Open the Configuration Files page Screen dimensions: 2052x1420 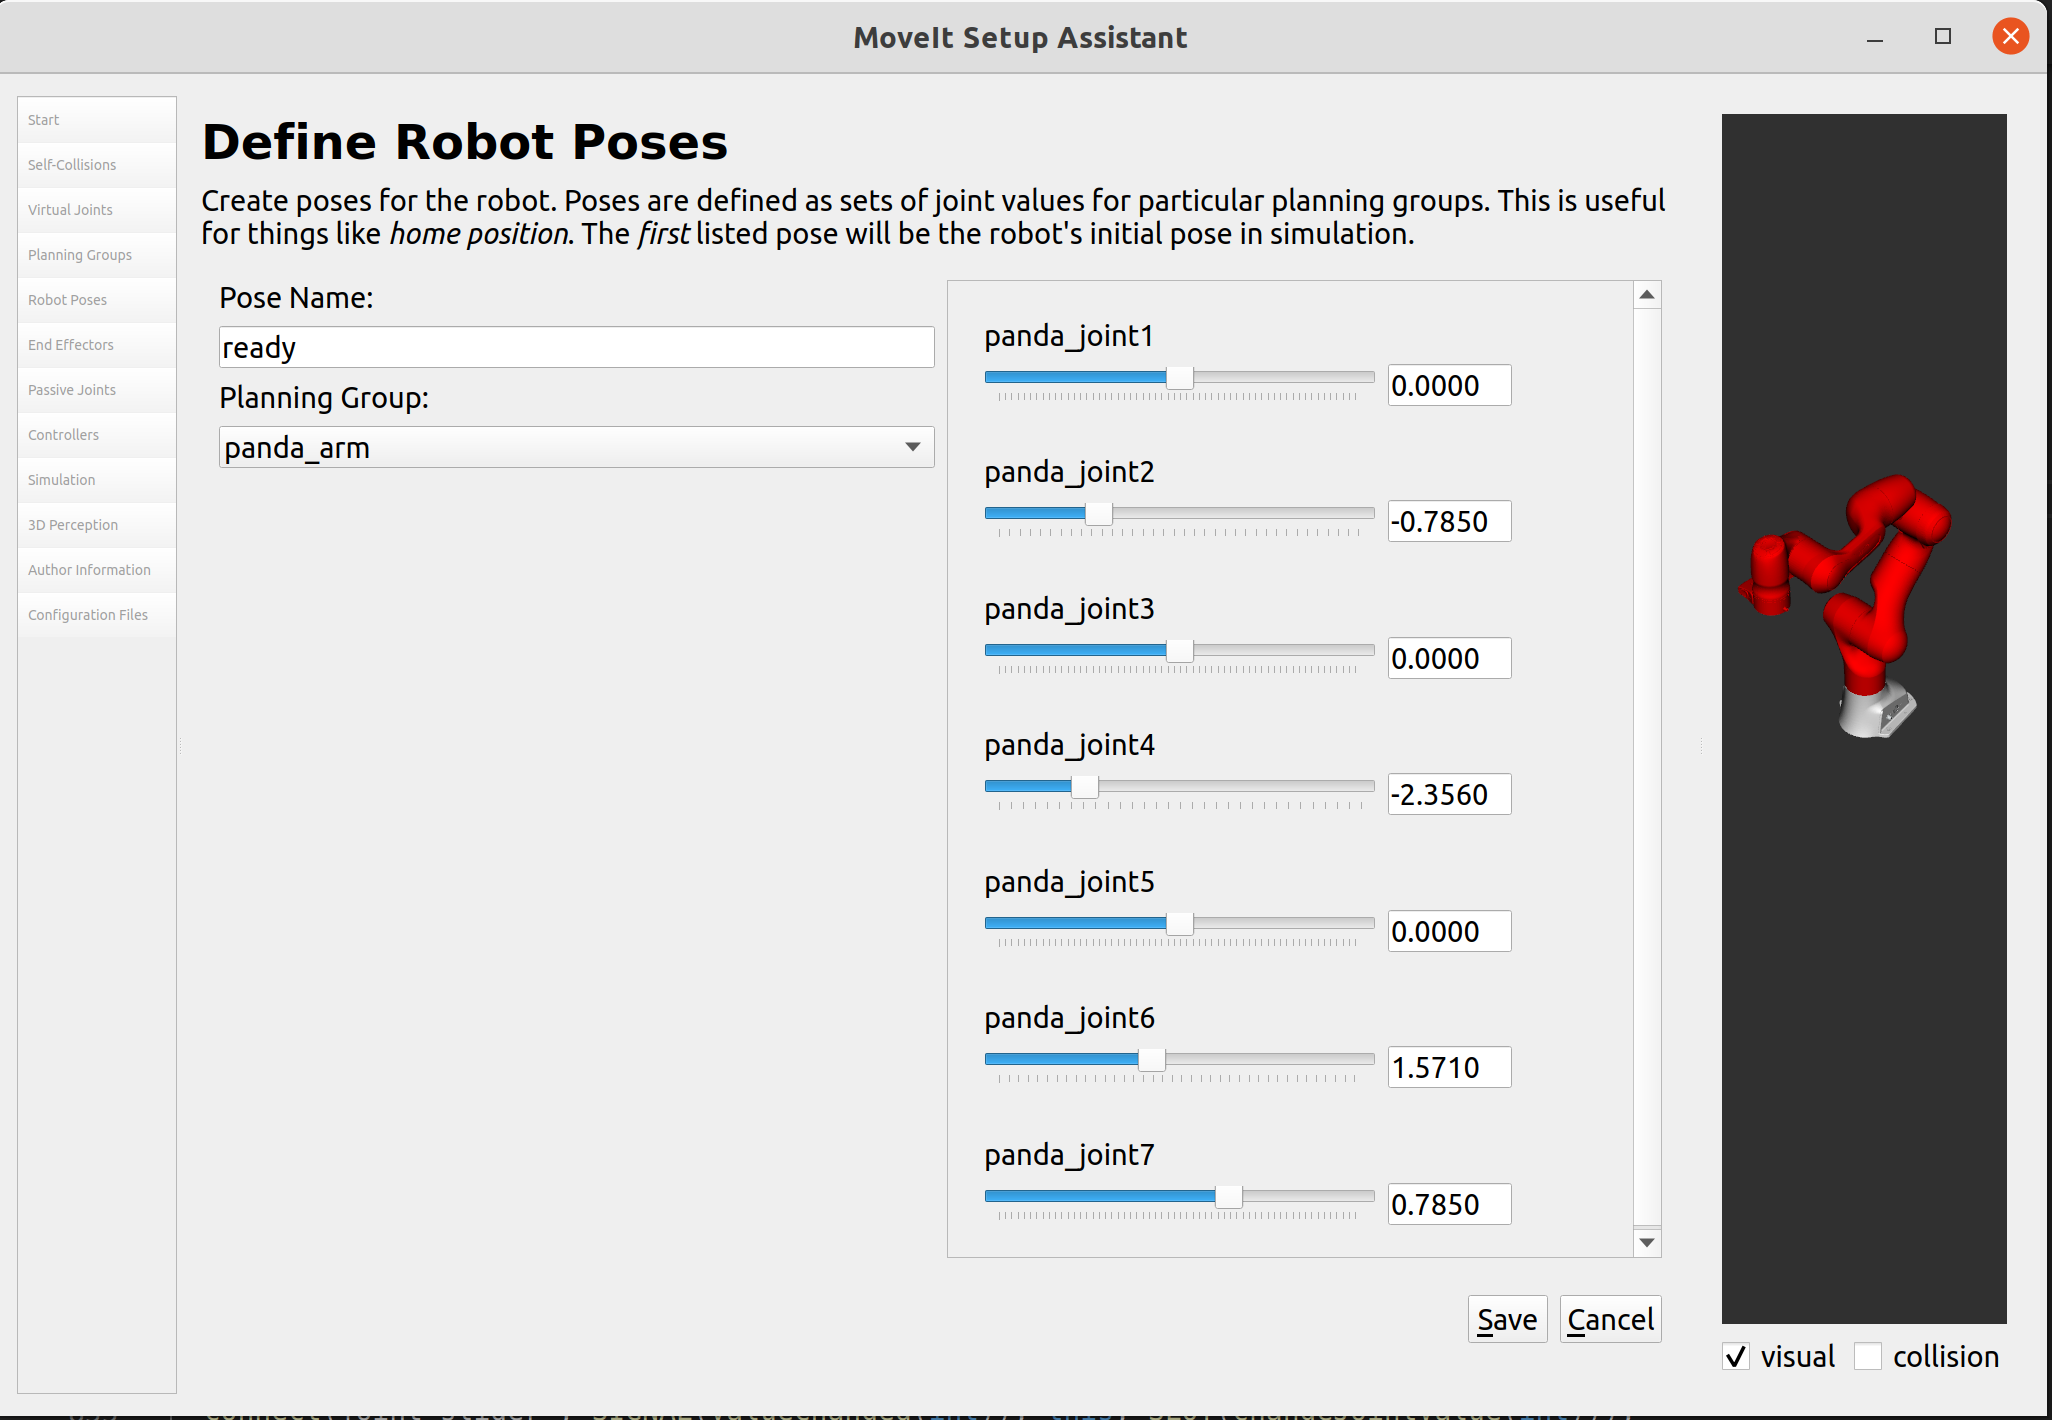pyautogui.click(x=86, y=614)
